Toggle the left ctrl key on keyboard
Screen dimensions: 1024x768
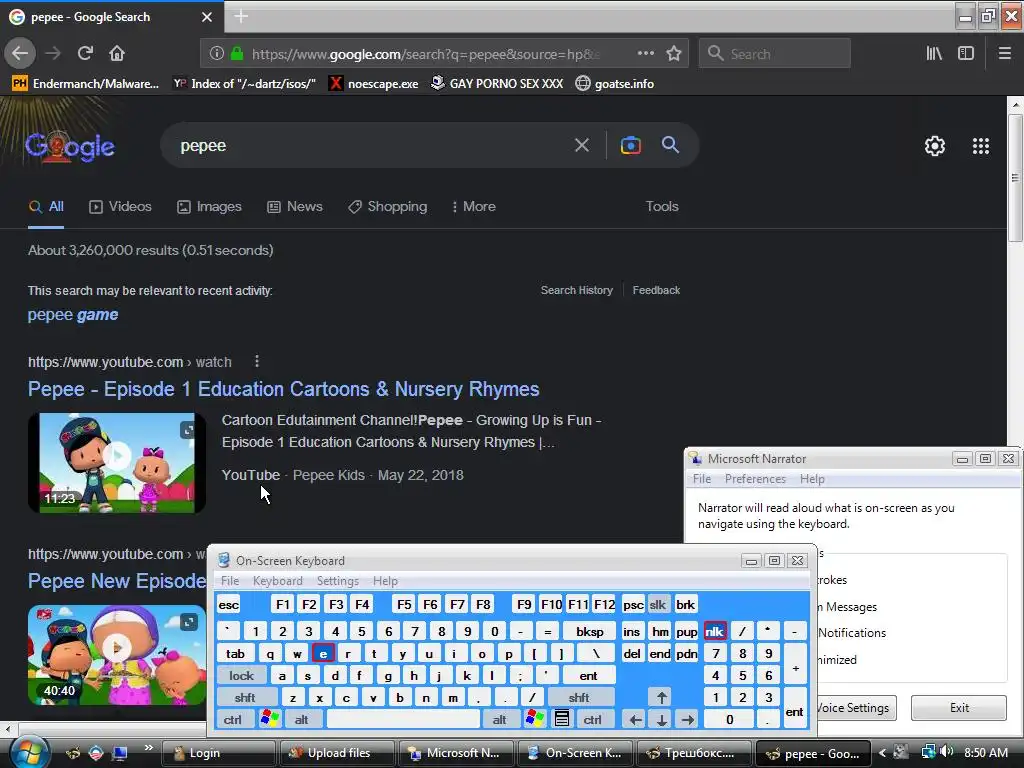(232, 720)
